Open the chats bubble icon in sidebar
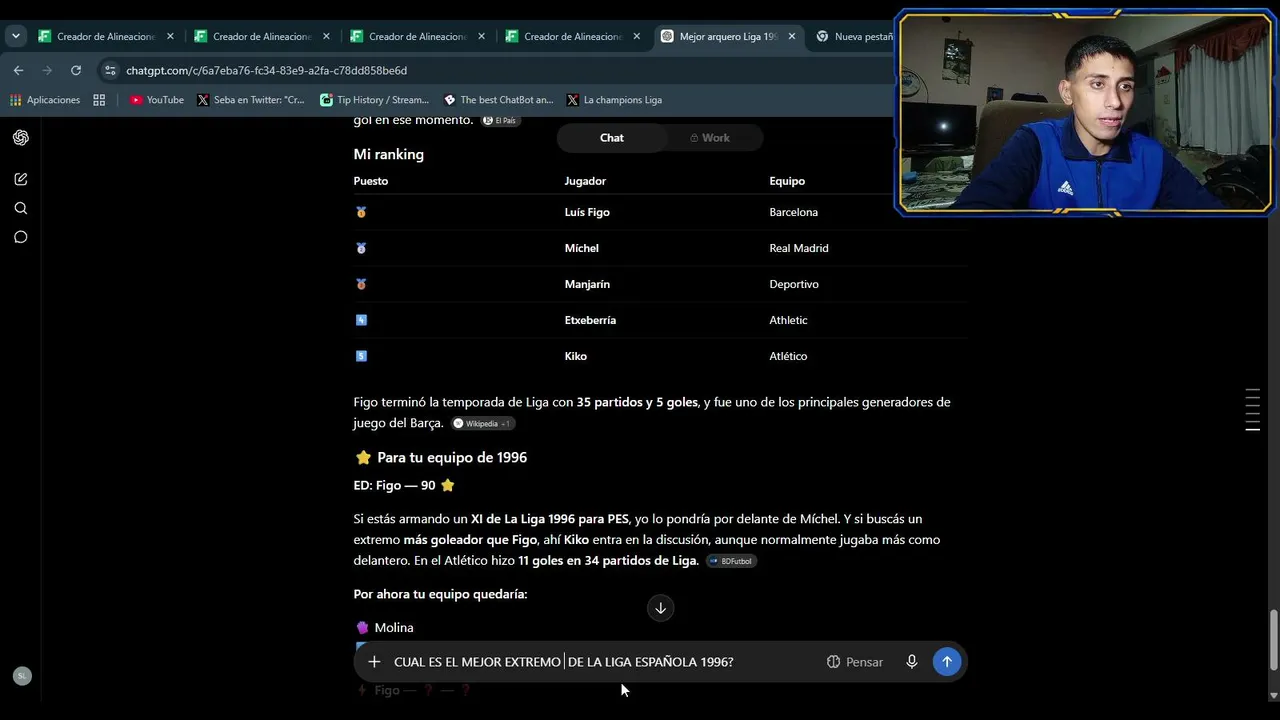 [21, 237]
